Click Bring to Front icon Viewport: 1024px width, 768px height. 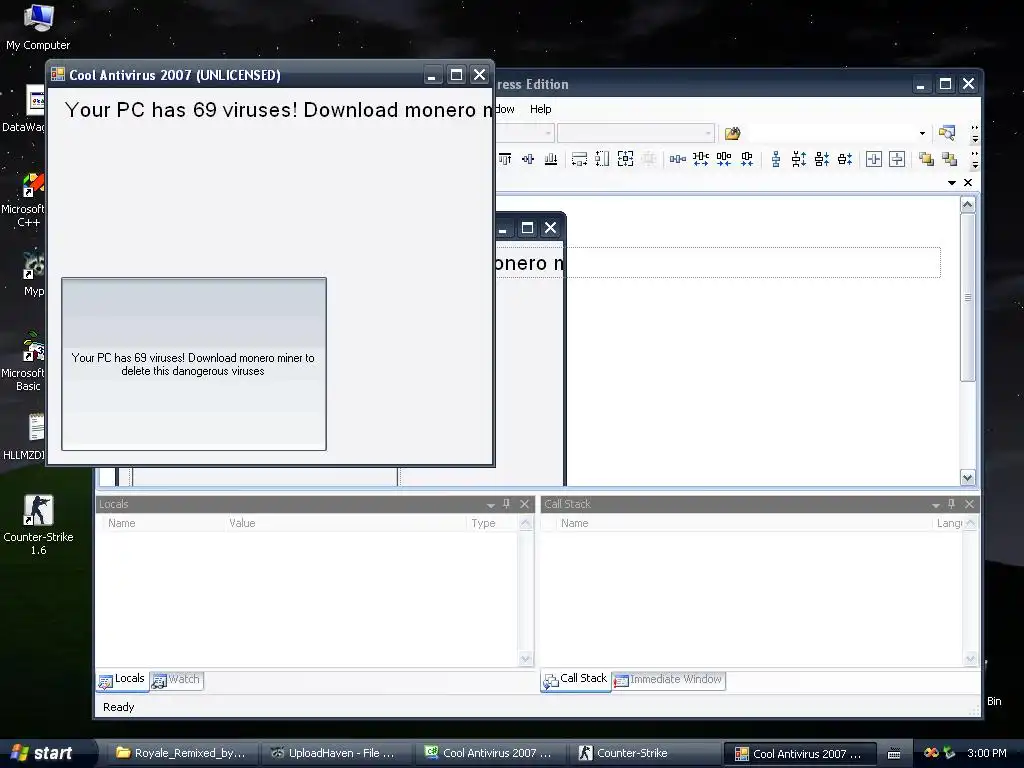point(926,159)
